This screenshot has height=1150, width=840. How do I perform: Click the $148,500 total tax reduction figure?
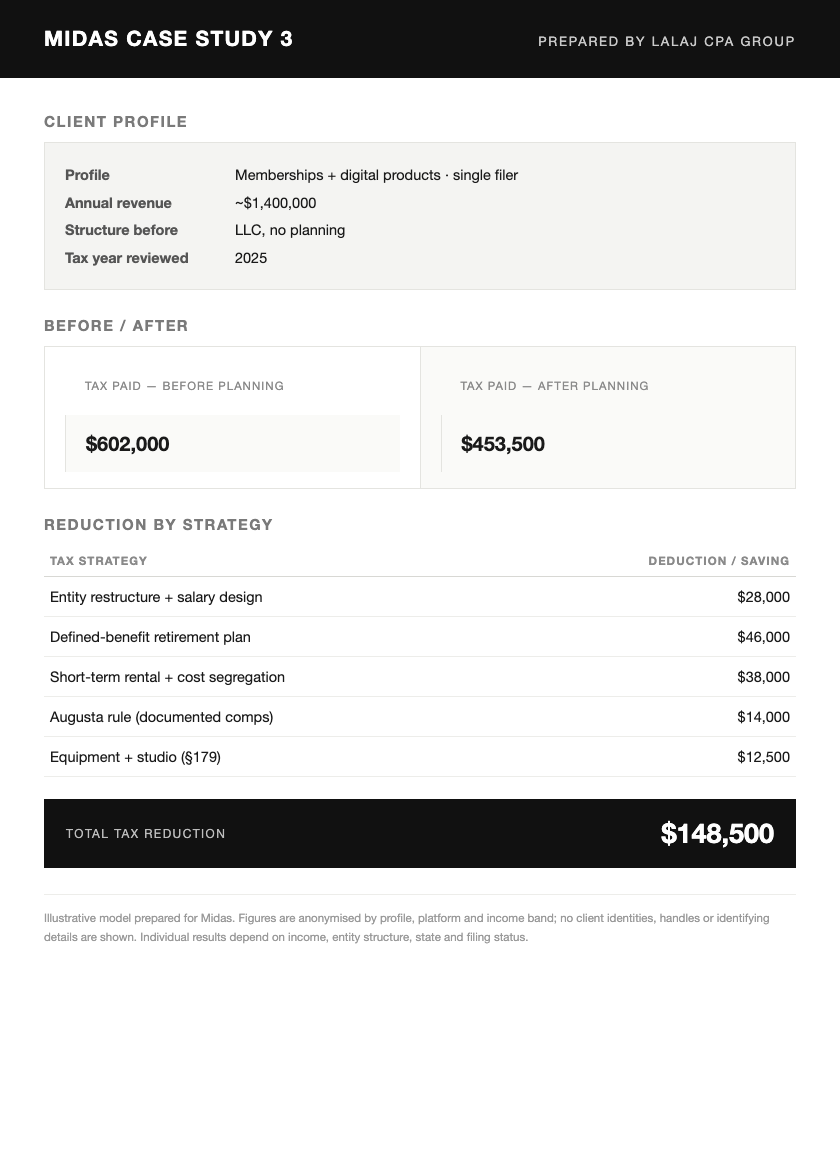[717, 834]
